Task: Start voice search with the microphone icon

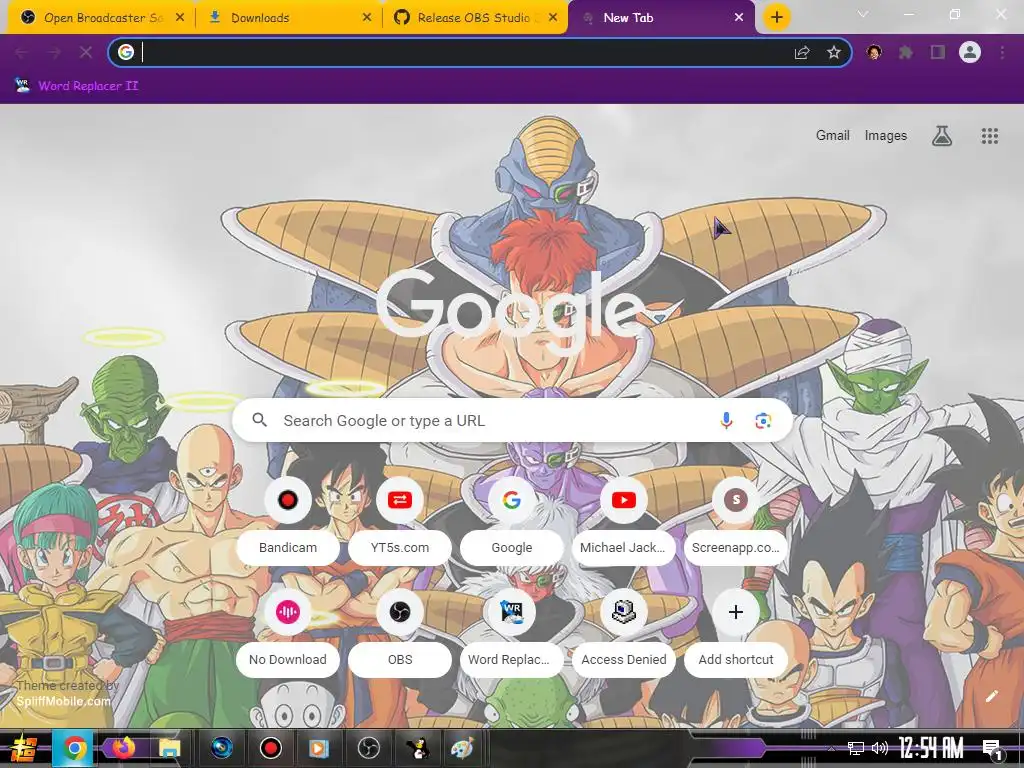Action: pos(726,421)
